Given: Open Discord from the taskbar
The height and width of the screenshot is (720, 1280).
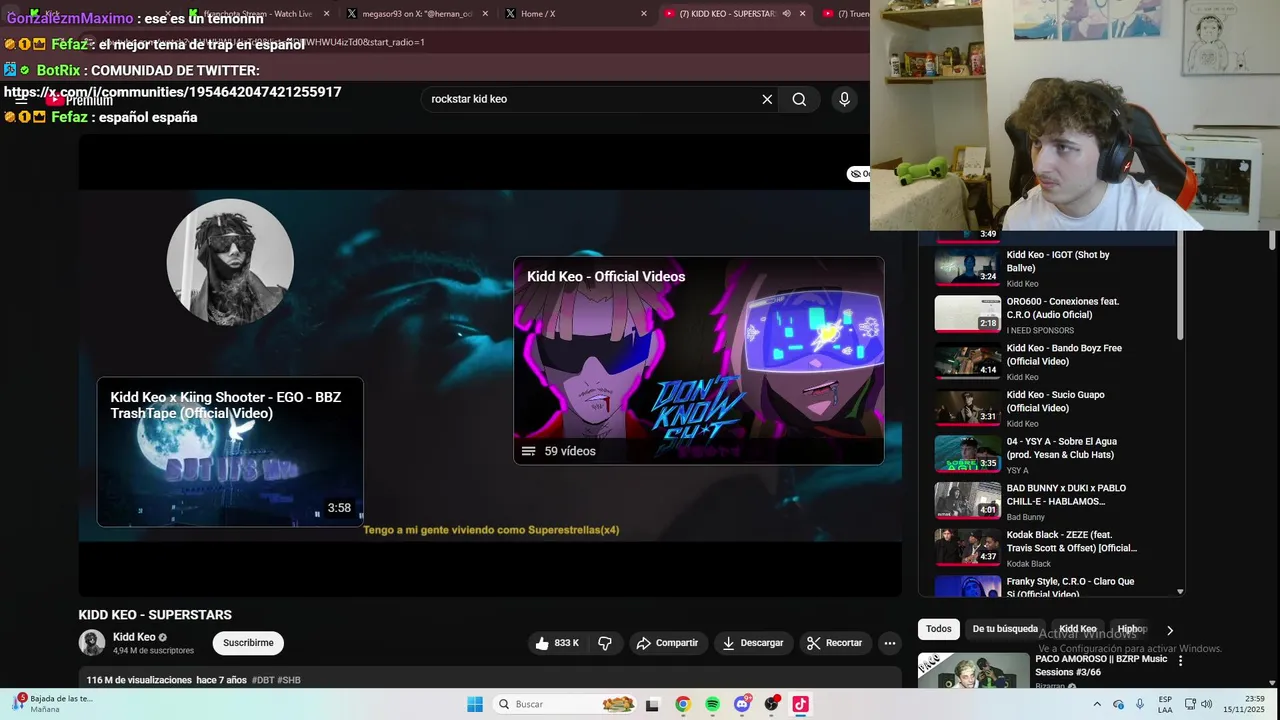Looking at the screenshot, I should click(x=742, y=704).
